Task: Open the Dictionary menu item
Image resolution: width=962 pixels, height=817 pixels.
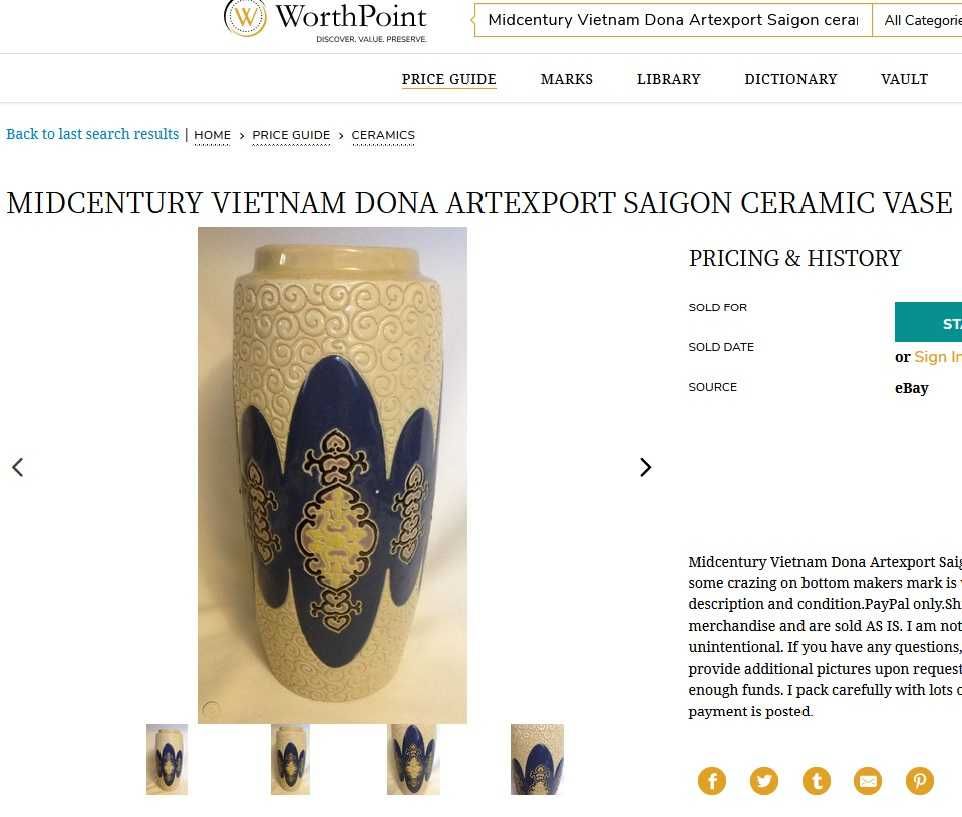Action: [x=790, y=79]
